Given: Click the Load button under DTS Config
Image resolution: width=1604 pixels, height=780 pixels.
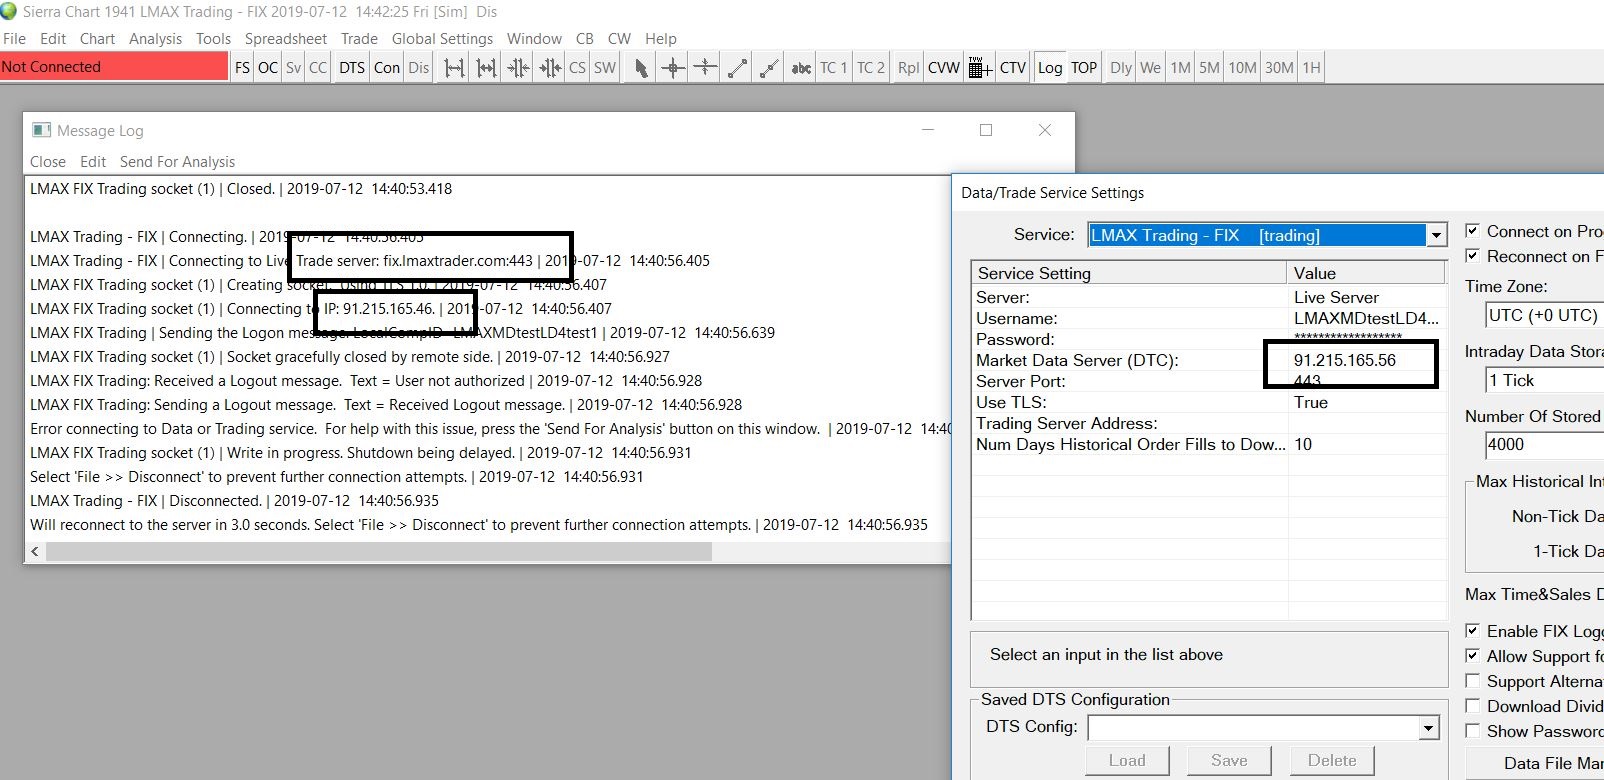Looking at the screenshot, I should point(1127,761).
